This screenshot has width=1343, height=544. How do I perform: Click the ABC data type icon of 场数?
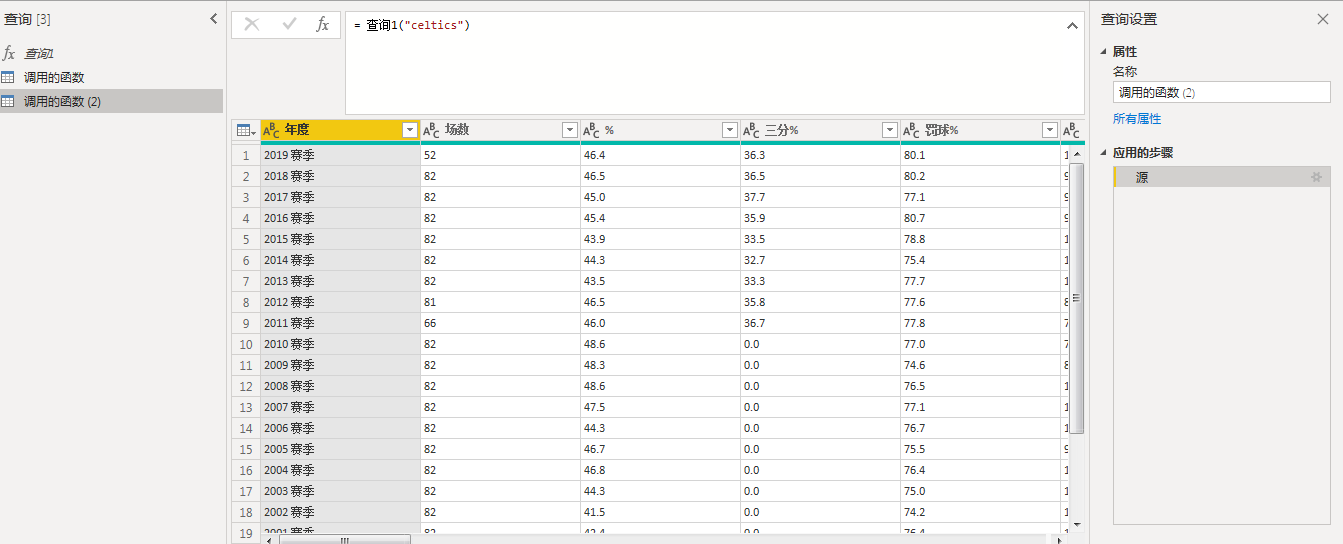431,130
